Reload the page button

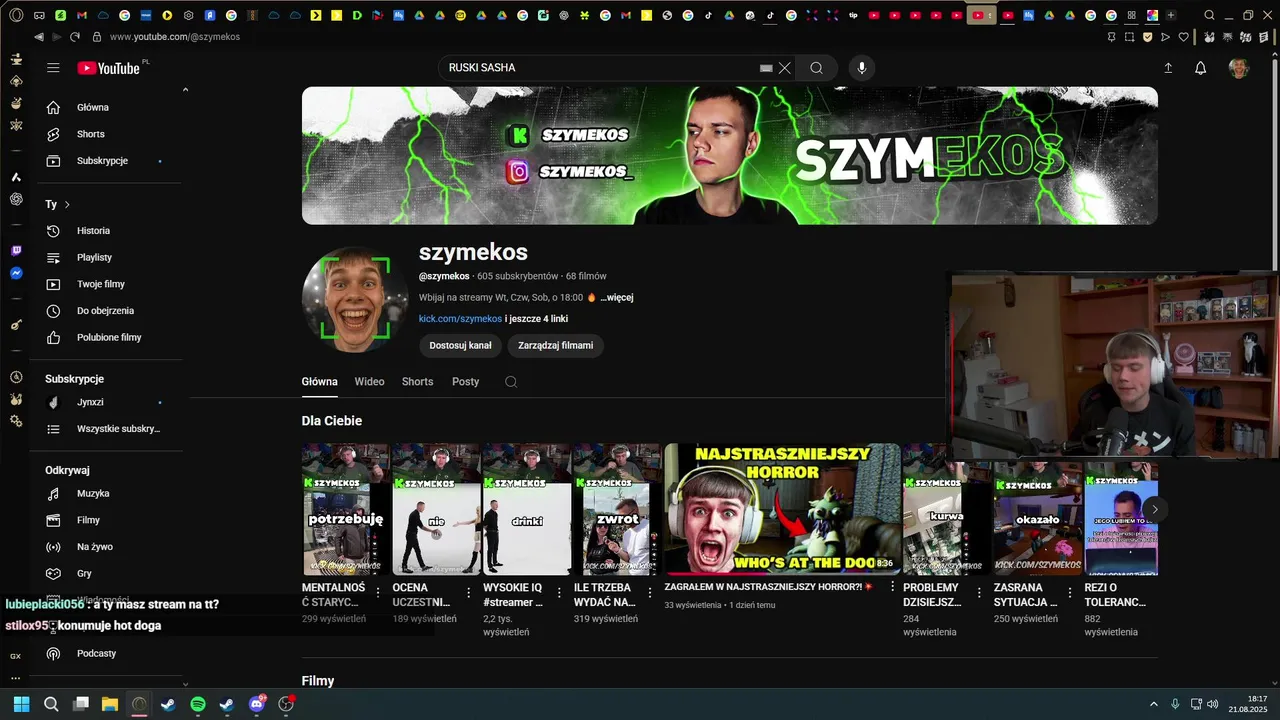click(75, 37)
